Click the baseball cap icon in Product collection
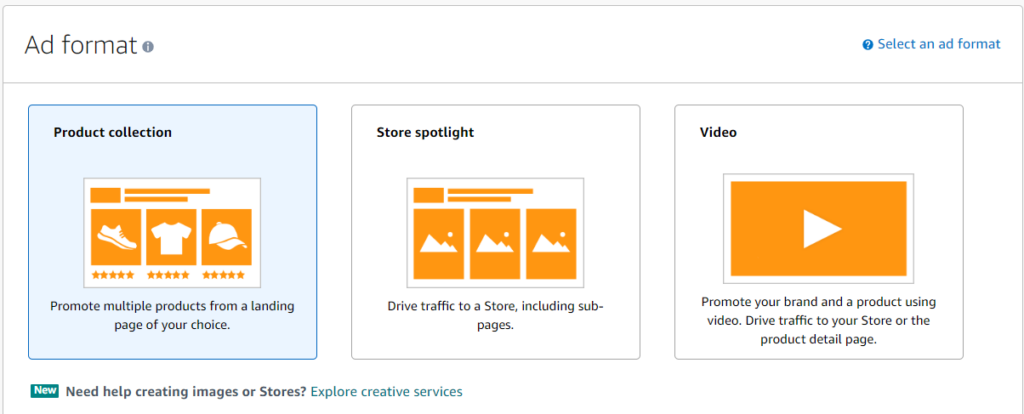This screenshot has width=1024, height=414. pos(227,236)
